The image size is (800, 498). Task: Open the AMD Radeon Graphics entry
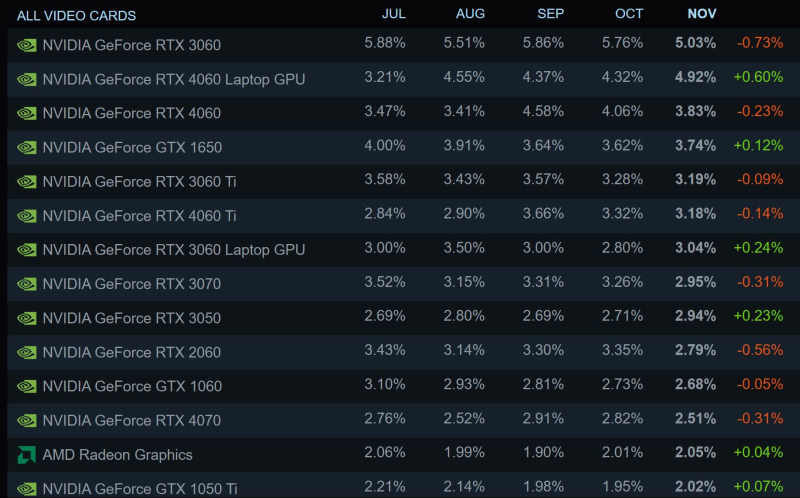click(x=117, y=454)
